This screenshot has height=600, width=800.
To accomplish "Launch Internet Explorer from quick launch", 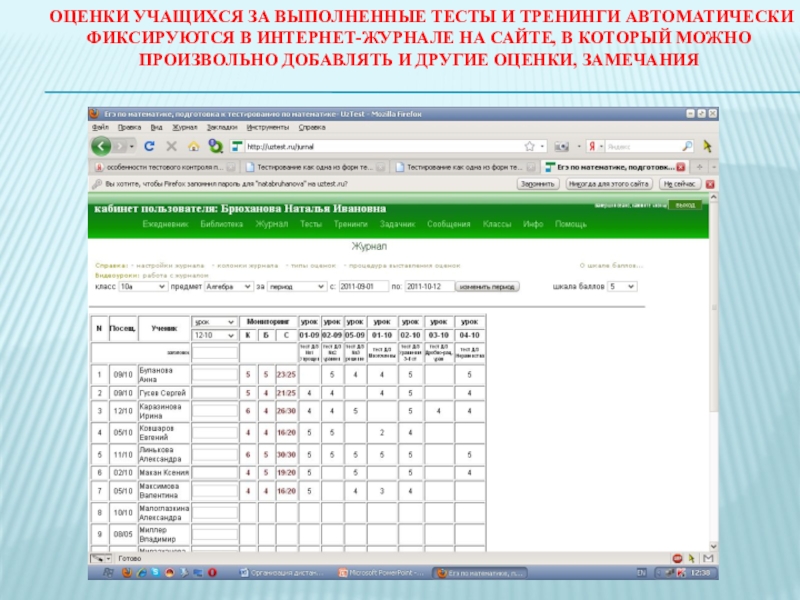I will pos(141,572).
